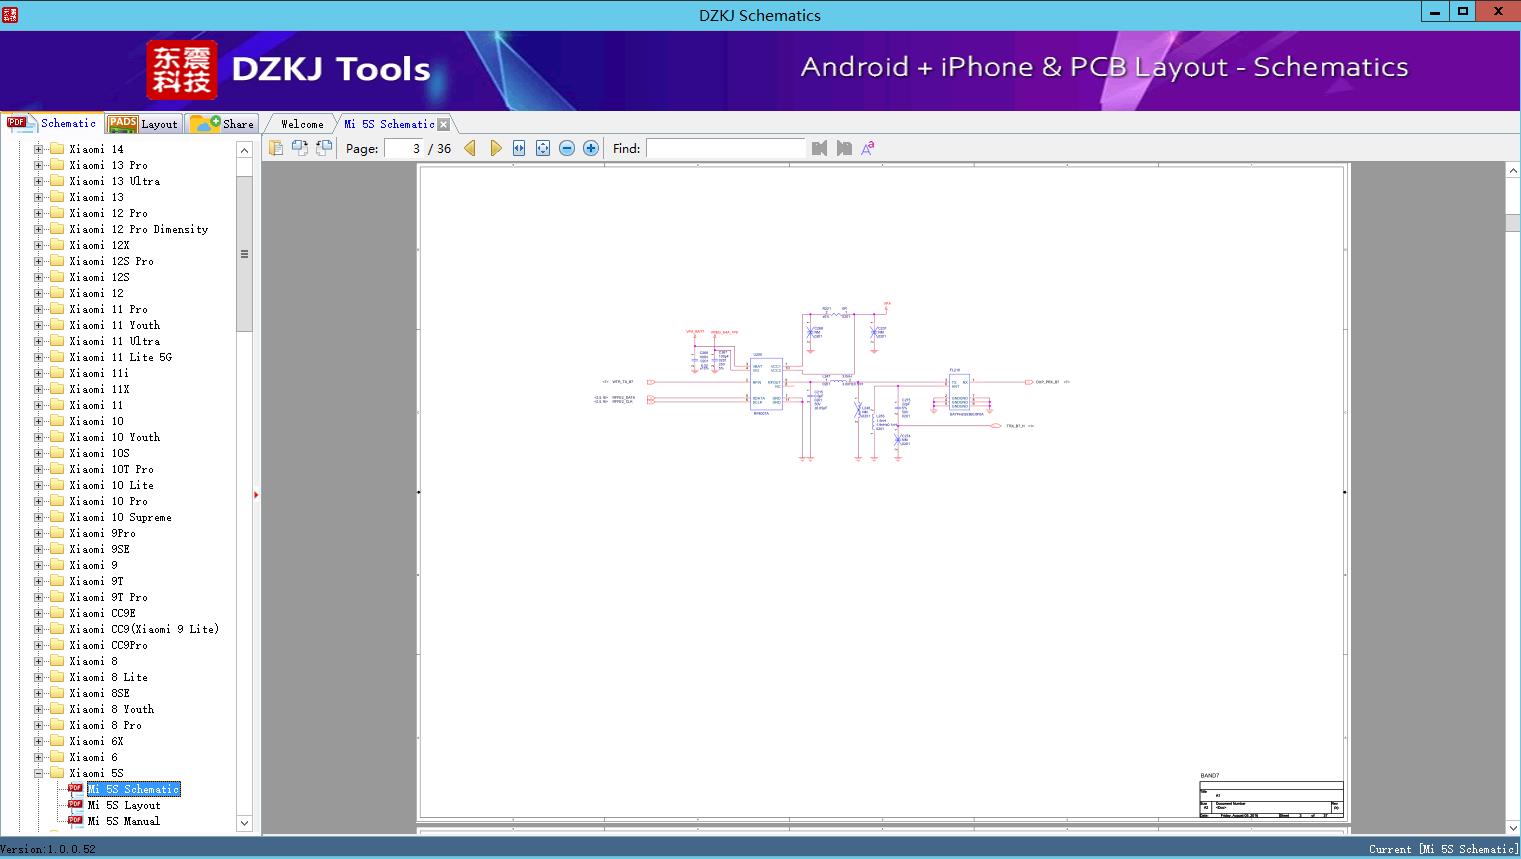This screenshot has height=859, width=1521.
Task: Click the Xiaomi 6X folder icon
Action: pyautogui.click(x=57, y=741)
